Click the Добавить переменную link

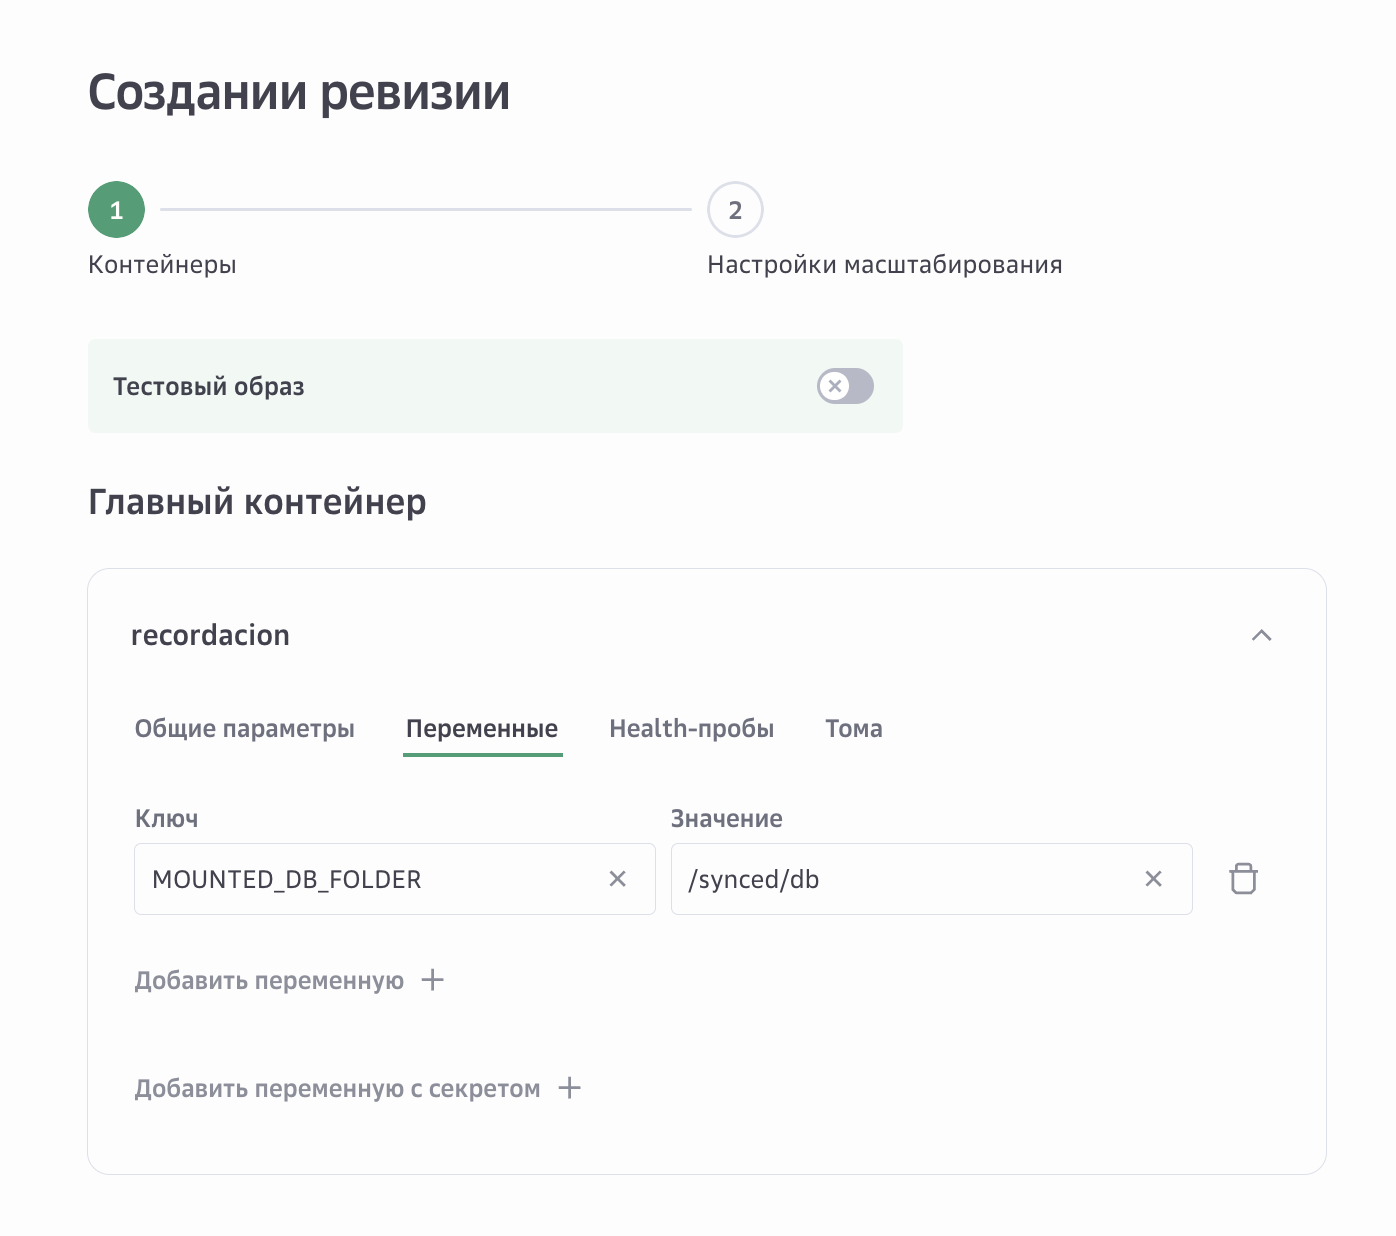pyautogui.click(x=269, y=981)
